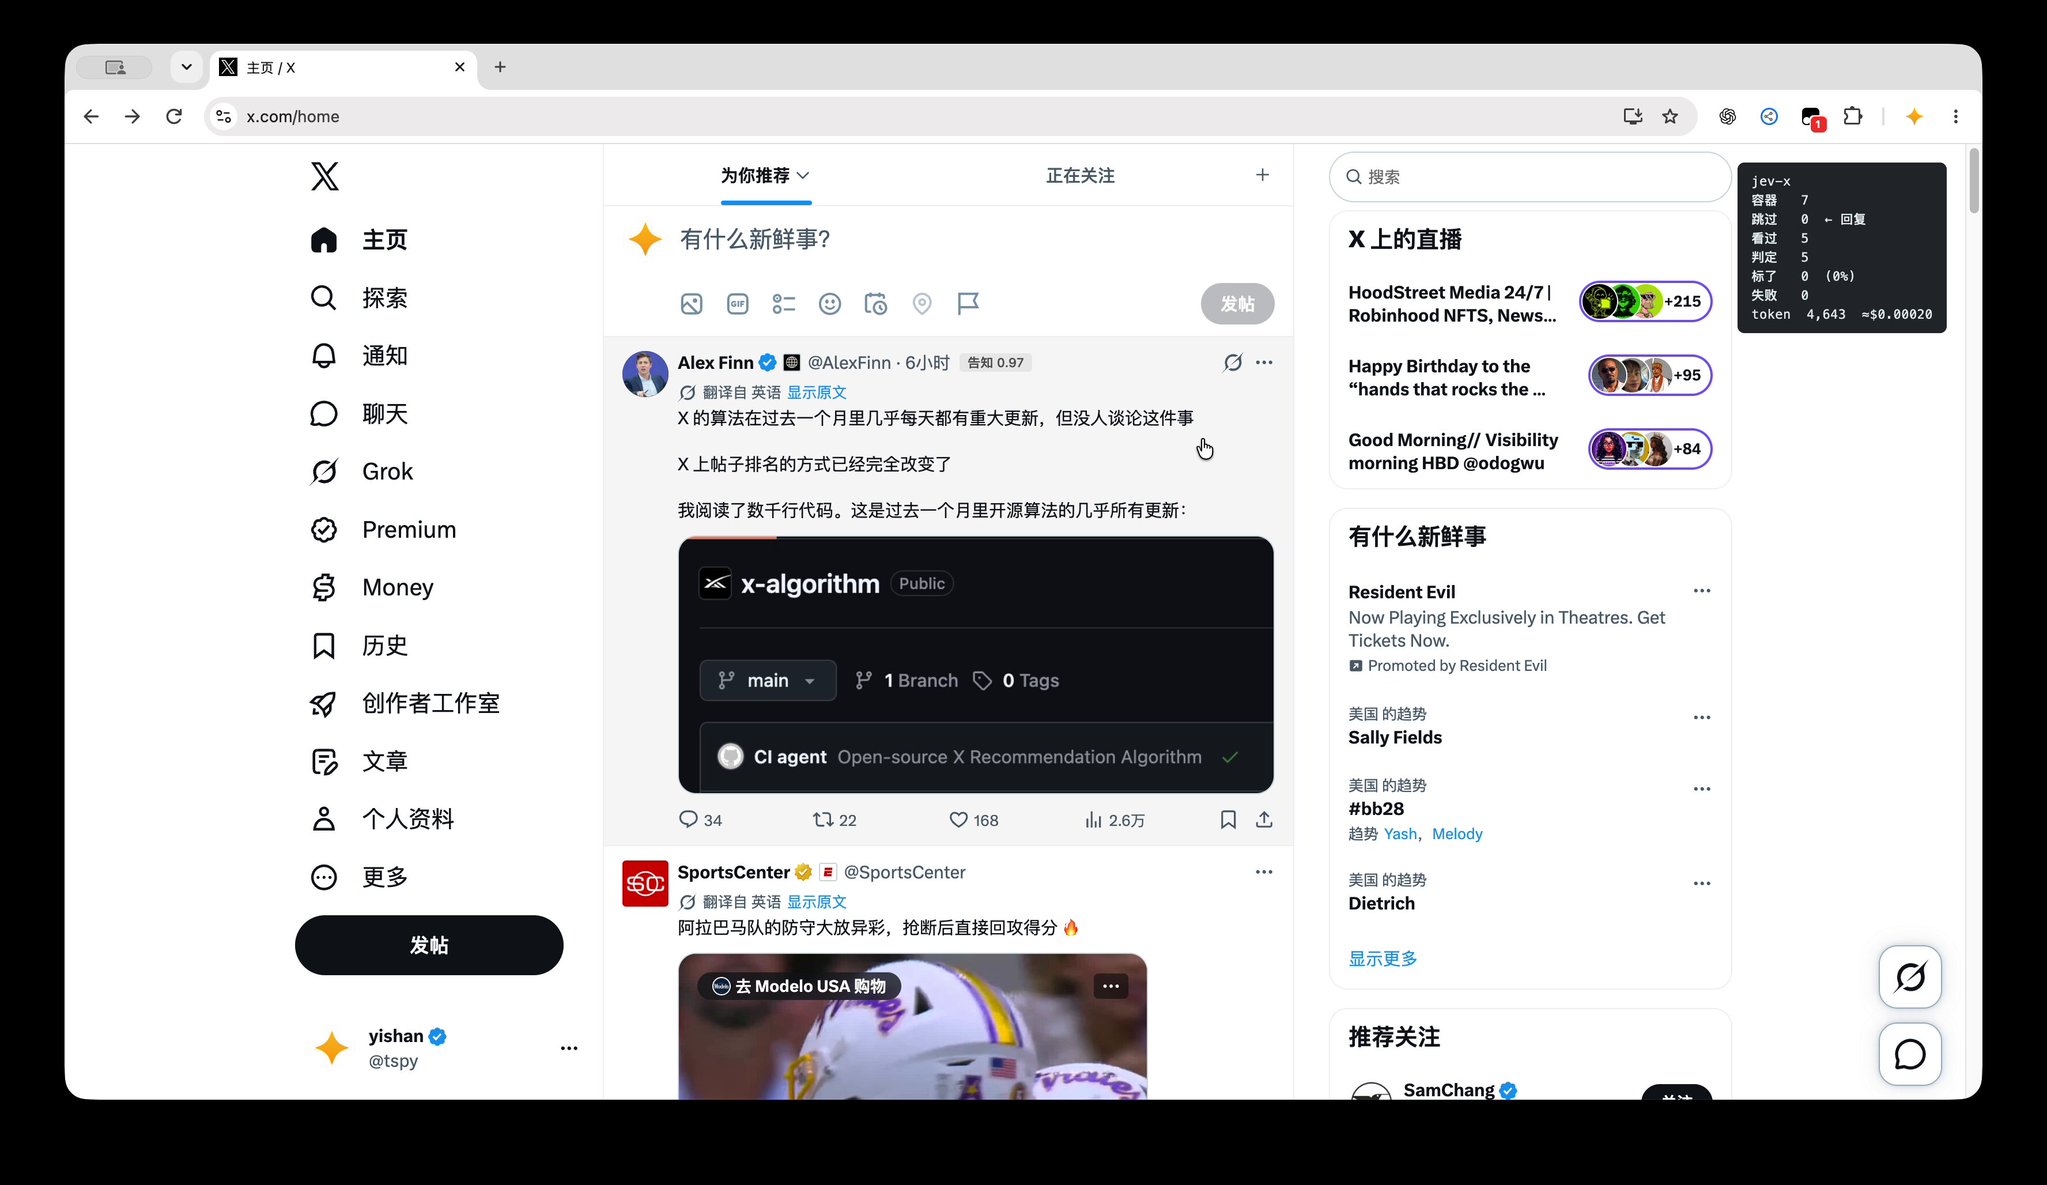Open the 探索 search page
Screen dimensions: 2047x1185
pos(359,298)
